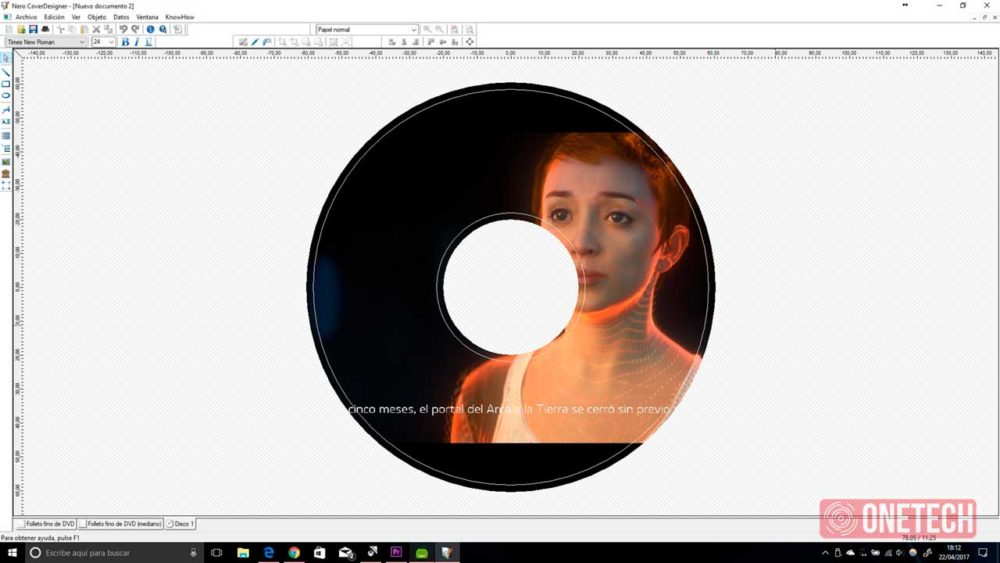The image size is (1000, 563).
Task: Select the ellipse tool
Action: (x=6, y=96)
